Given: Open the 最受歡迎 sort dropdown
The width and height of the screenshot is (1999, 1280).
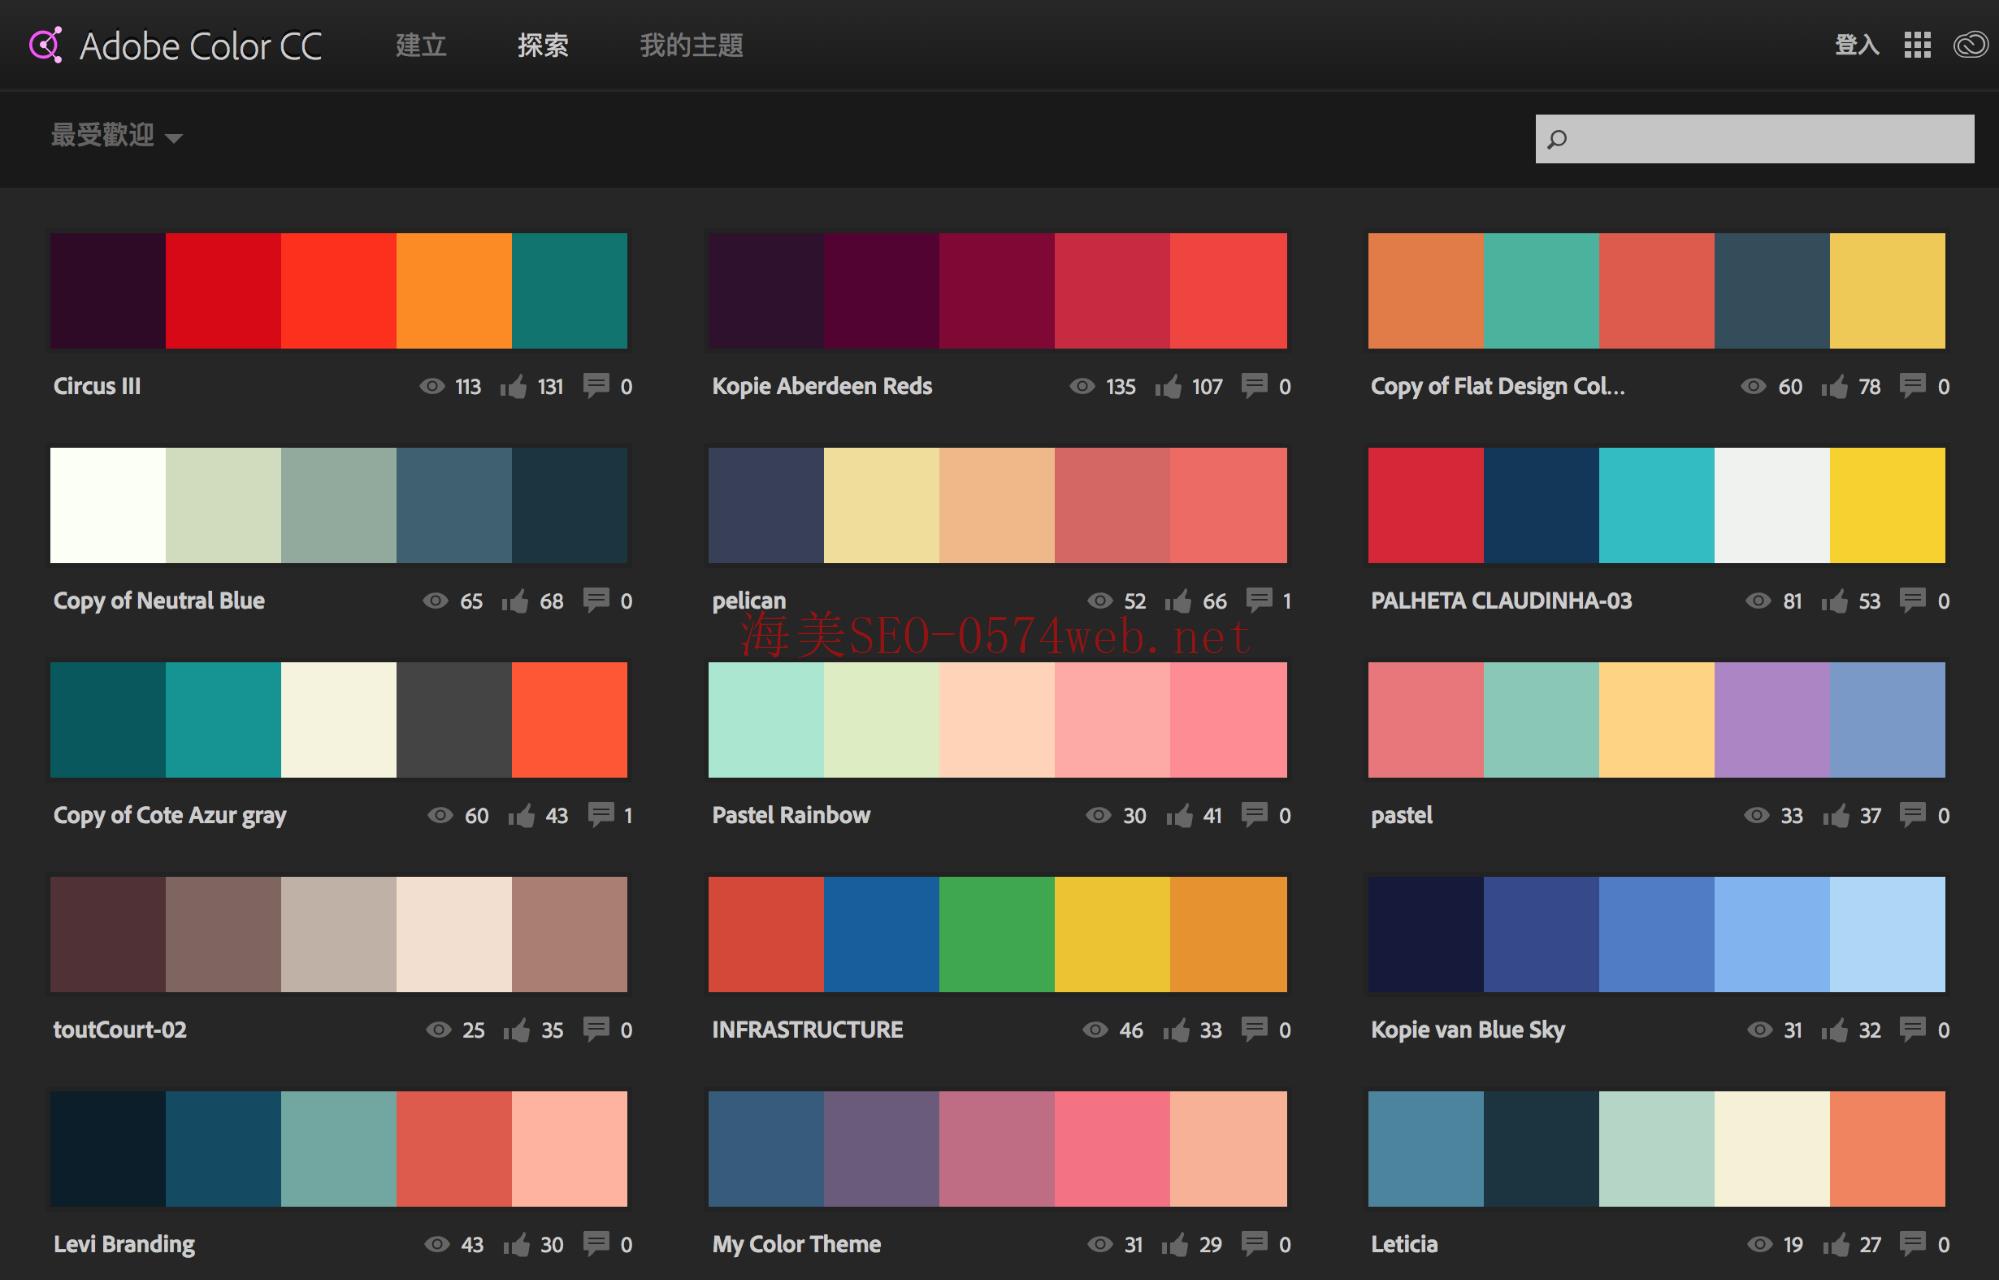Looking at the screenshot, I should 103,137.
